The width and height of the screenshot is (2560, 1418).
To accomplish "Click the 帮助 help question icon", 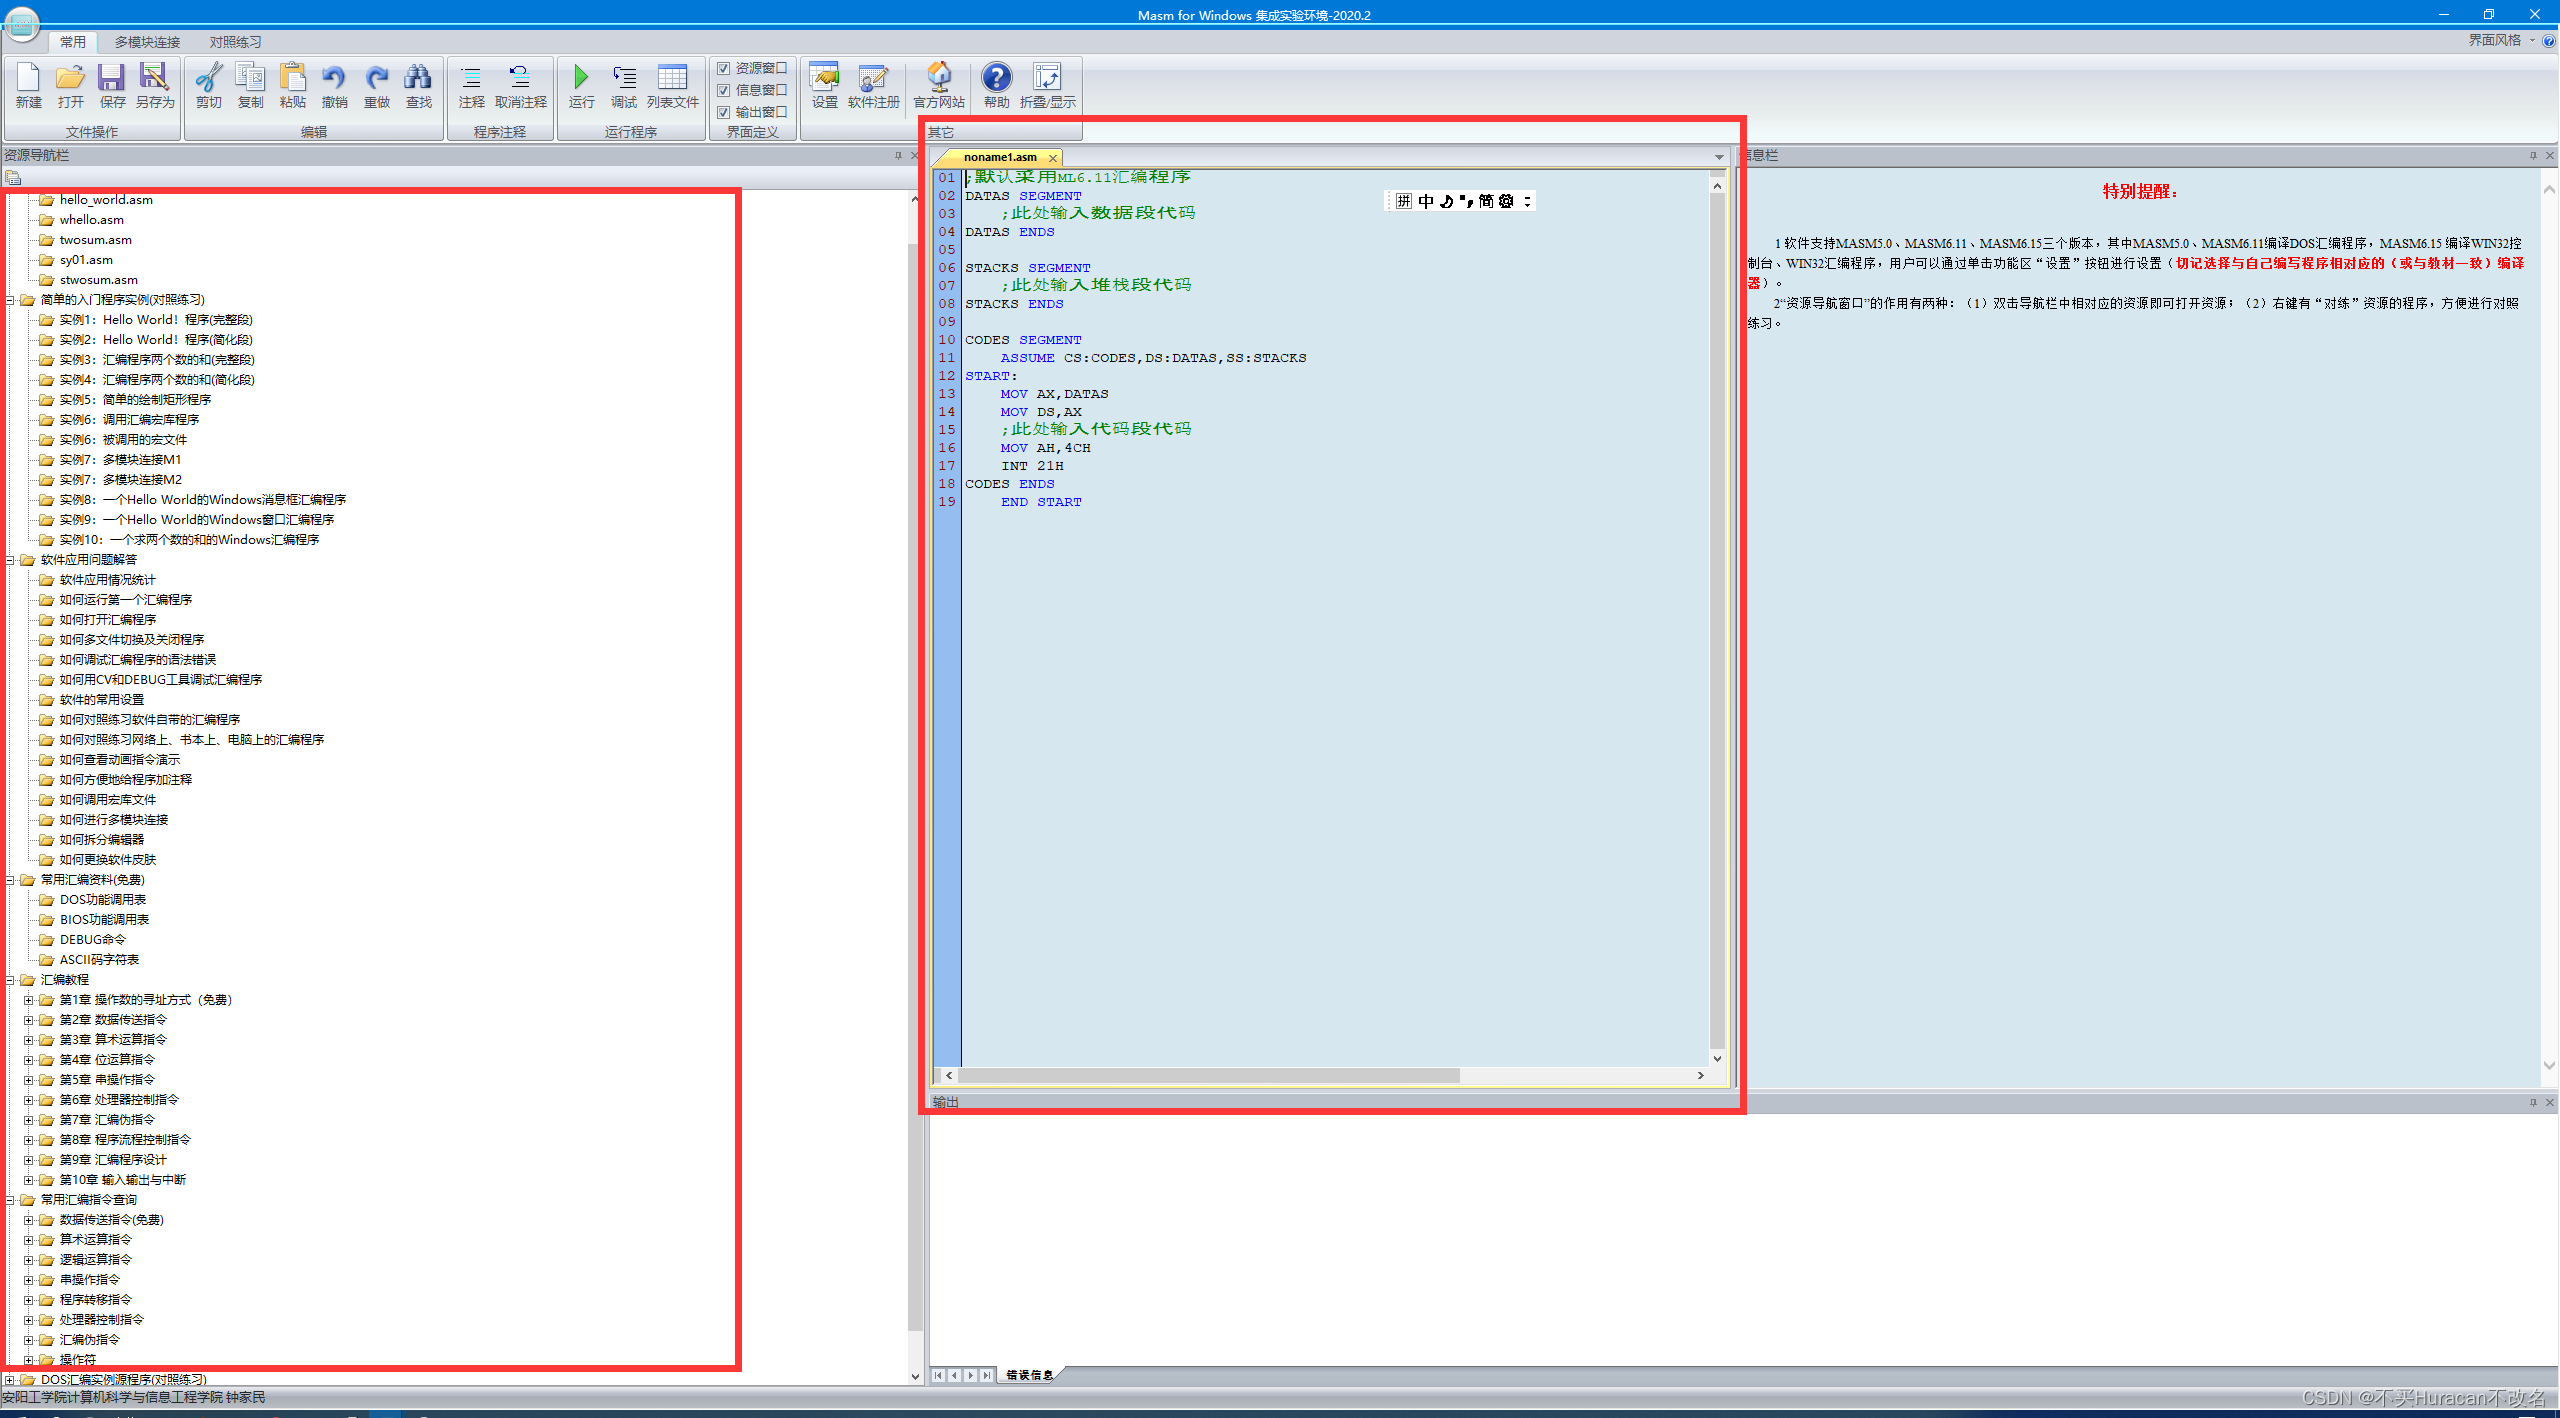I will point(996,78).
